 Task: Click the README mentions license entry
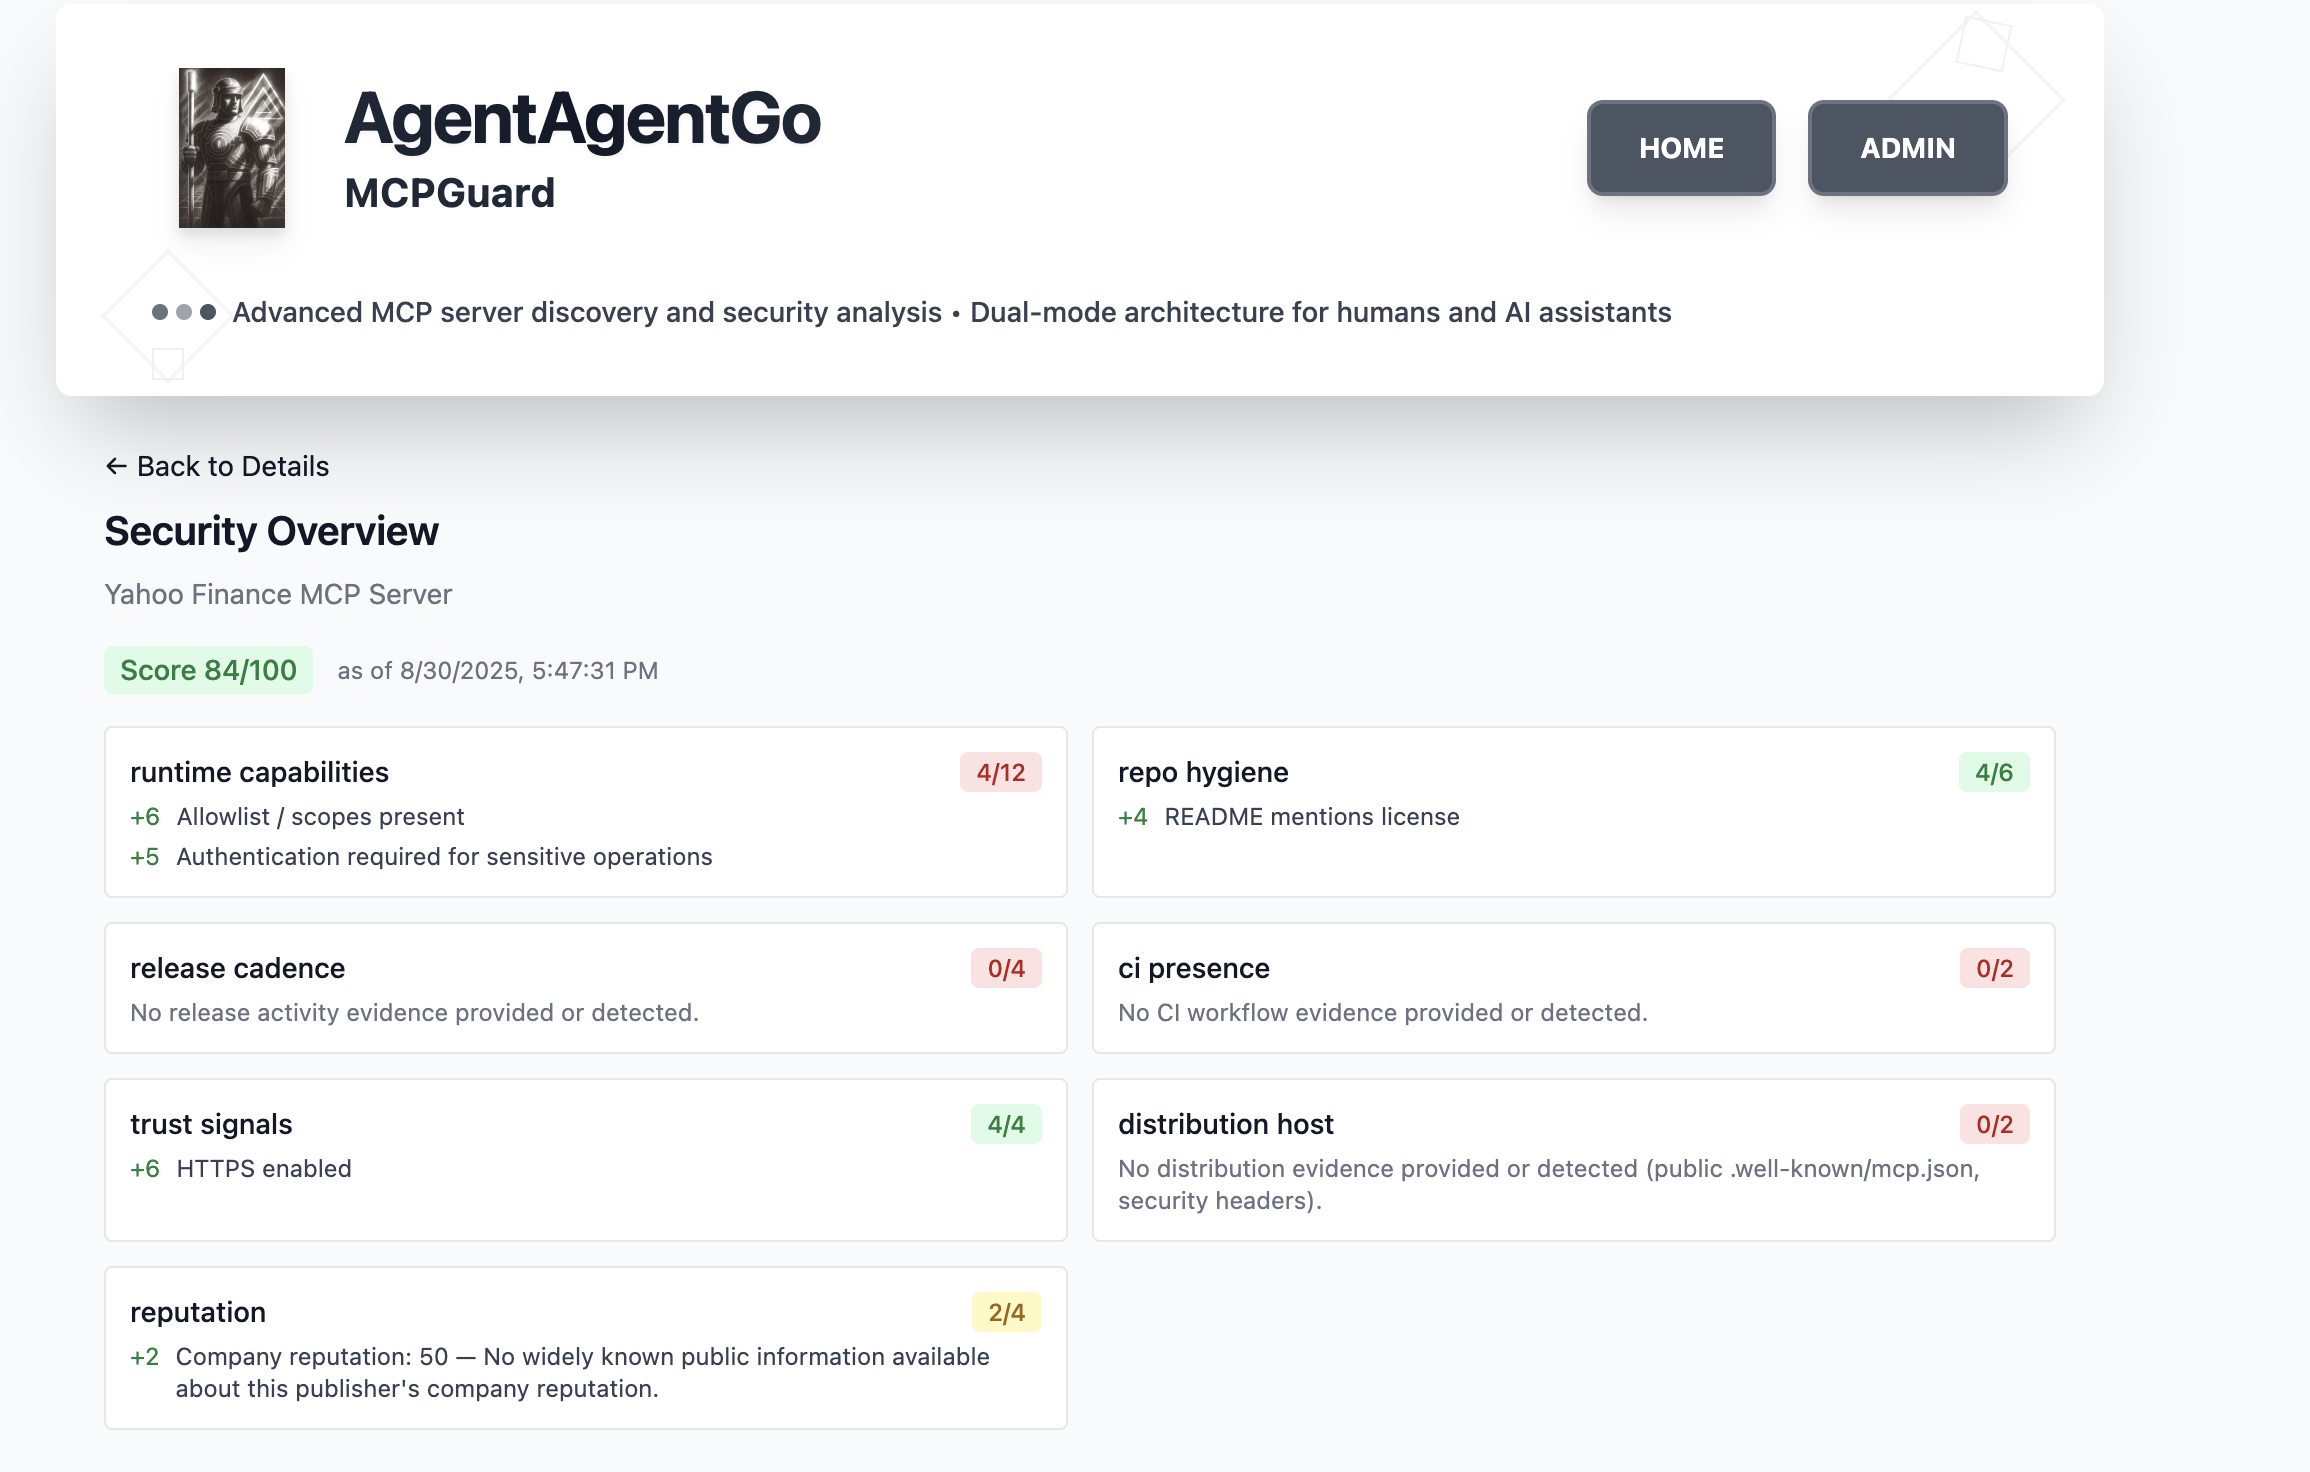coord(1311,816)
